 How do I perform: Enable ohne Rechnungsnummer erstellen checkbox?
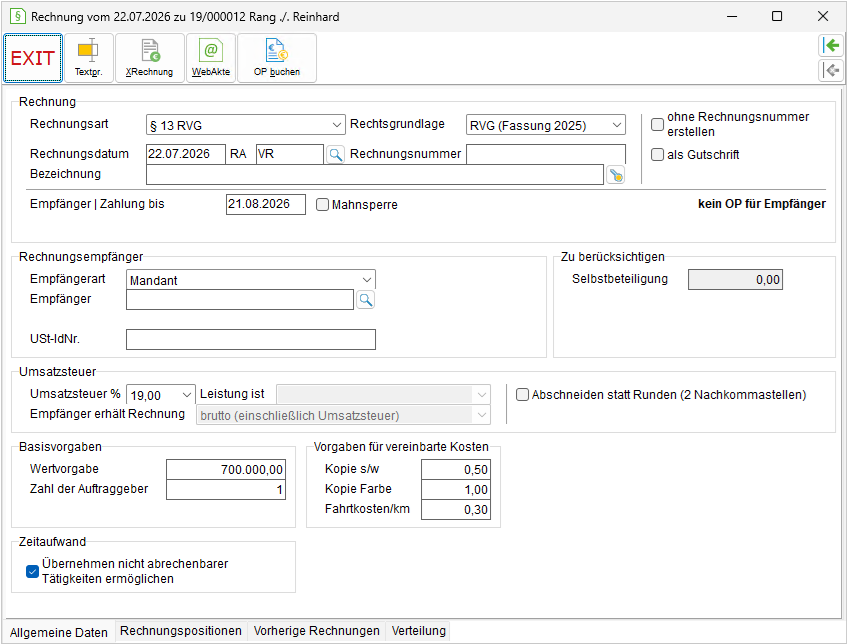(x=657, y=124)
